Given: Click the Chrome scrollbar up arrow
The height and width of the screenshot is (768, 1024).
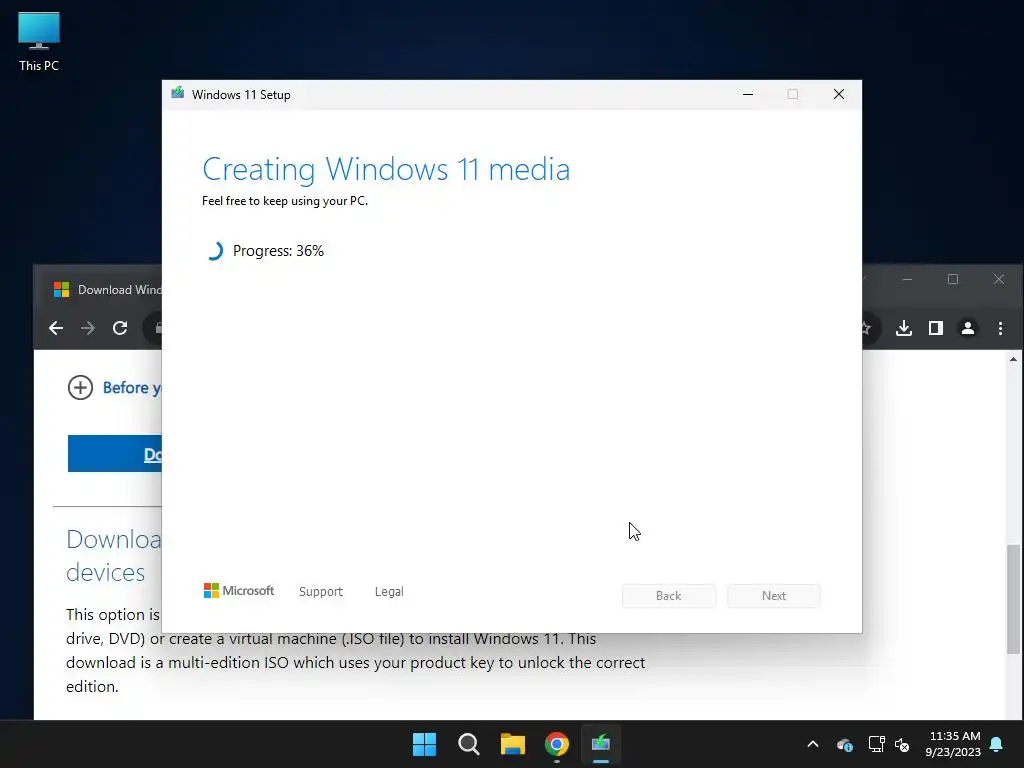Looking at the screenshot, I should pyautogui.click(x=1013, y=359).
